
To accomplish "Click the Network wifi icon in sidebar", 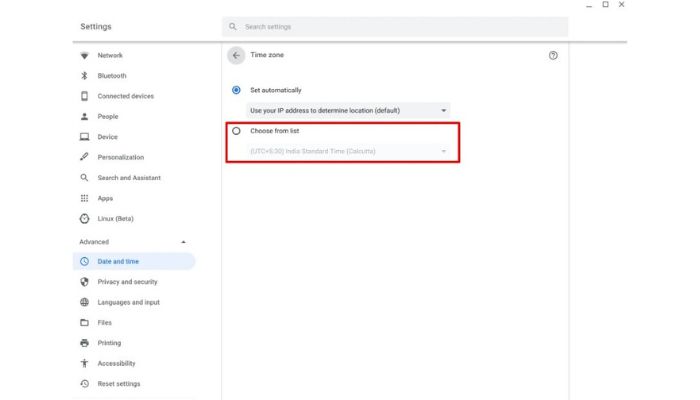I will (x=84, y=55).
